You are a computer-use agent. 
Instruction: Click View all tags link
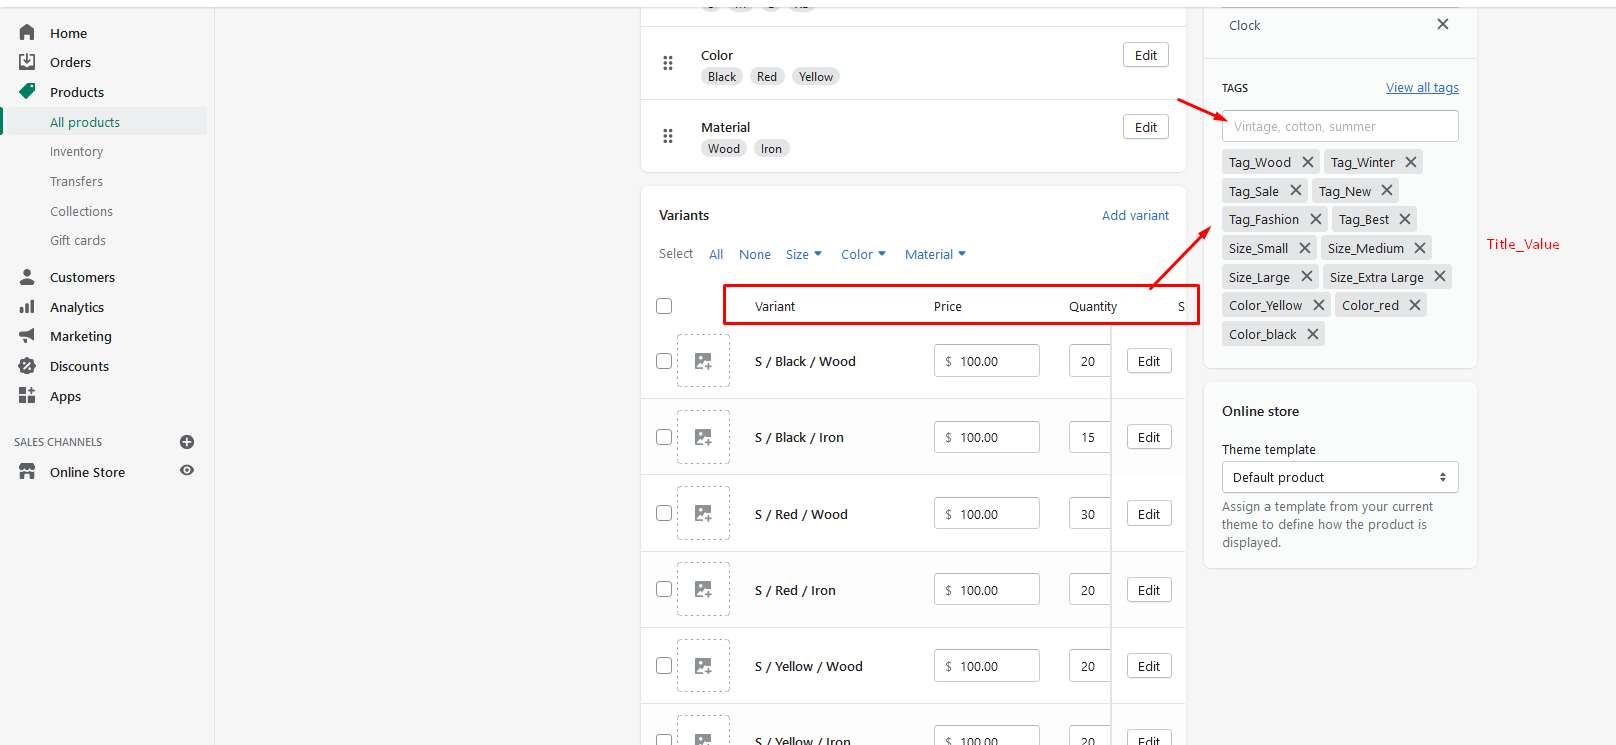coord(1422,88)
